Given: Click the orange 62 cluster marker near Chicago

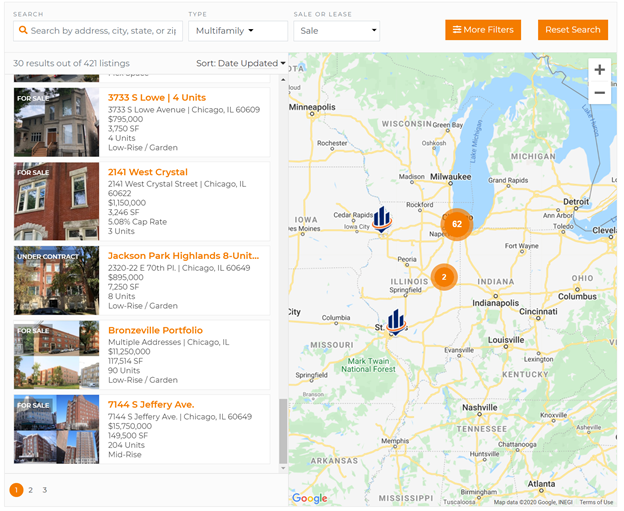Looking at the screenshot, I should (x=457, y=224).
